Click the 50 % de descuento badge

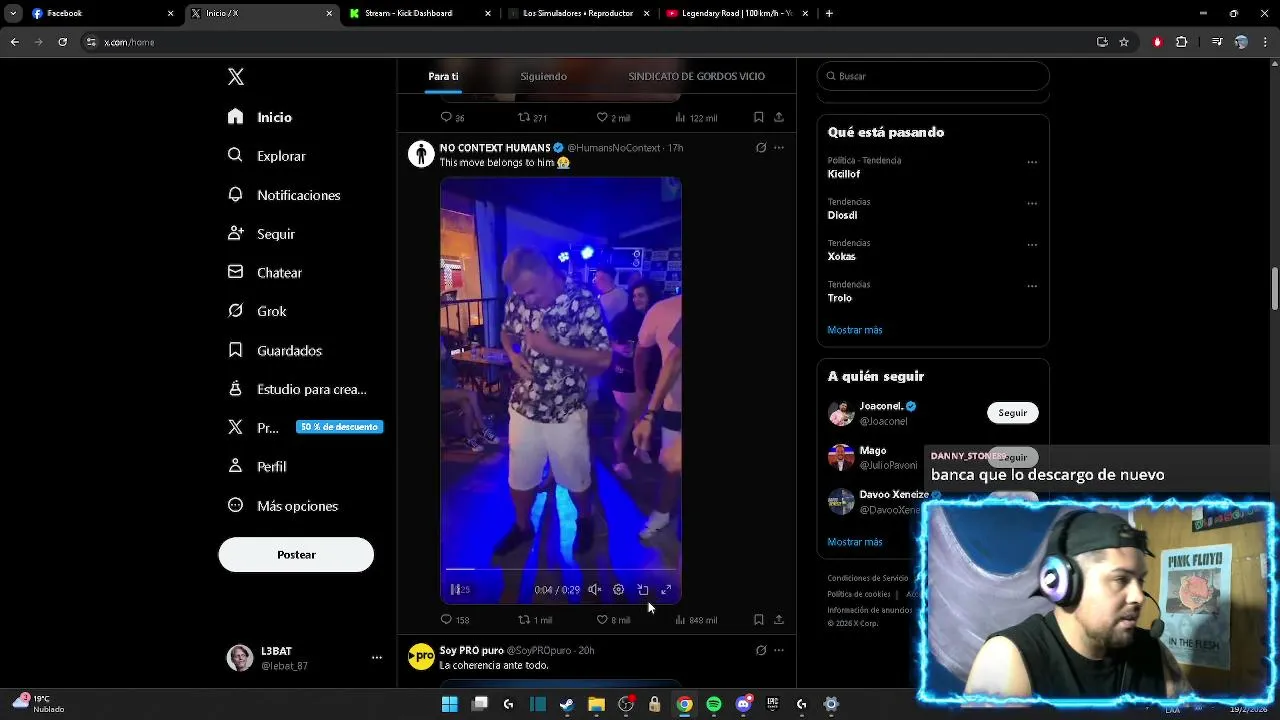tap(340, 427)
